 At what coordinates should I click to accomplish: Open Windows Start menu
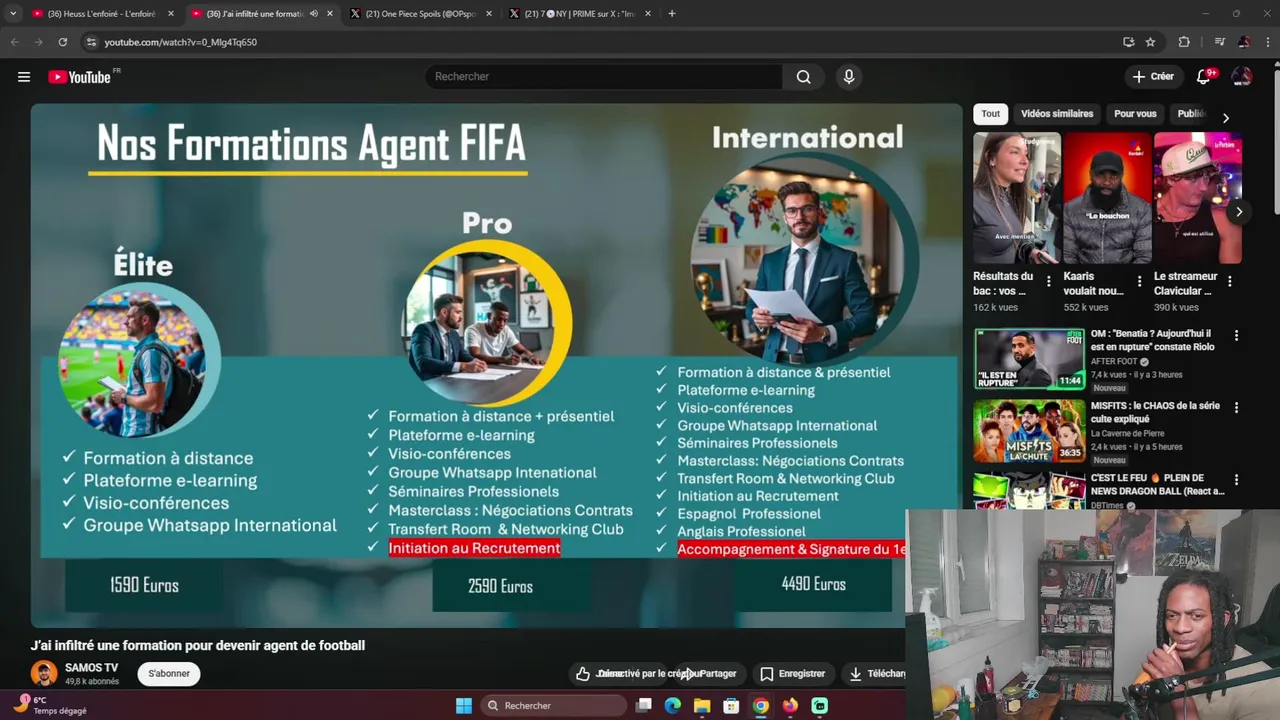(464, 705)
